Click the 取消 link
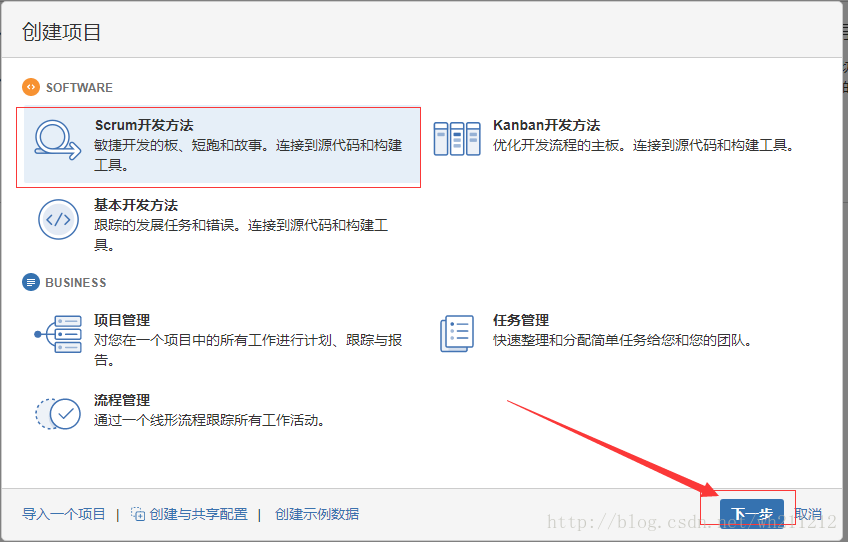Image resolution: width=848 pixels, height=542 pixels. tap(808, 514)
